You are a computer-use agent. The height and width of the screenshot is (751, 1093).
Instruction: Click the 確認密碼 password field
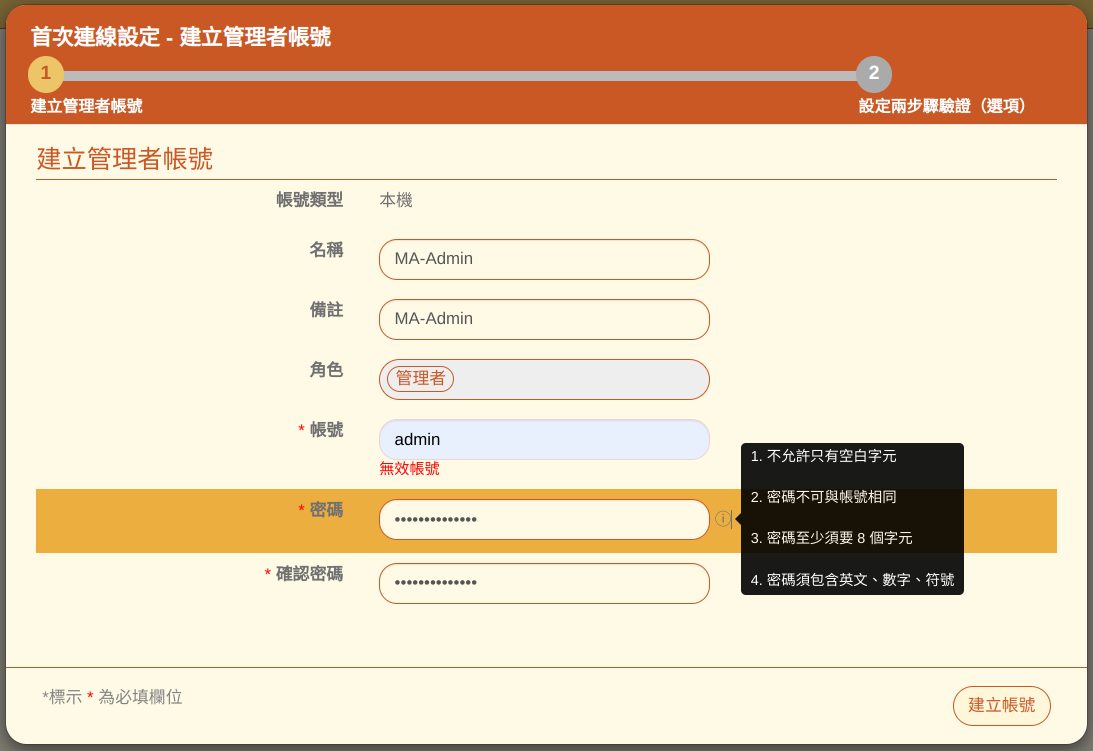[x=544, y=583]
